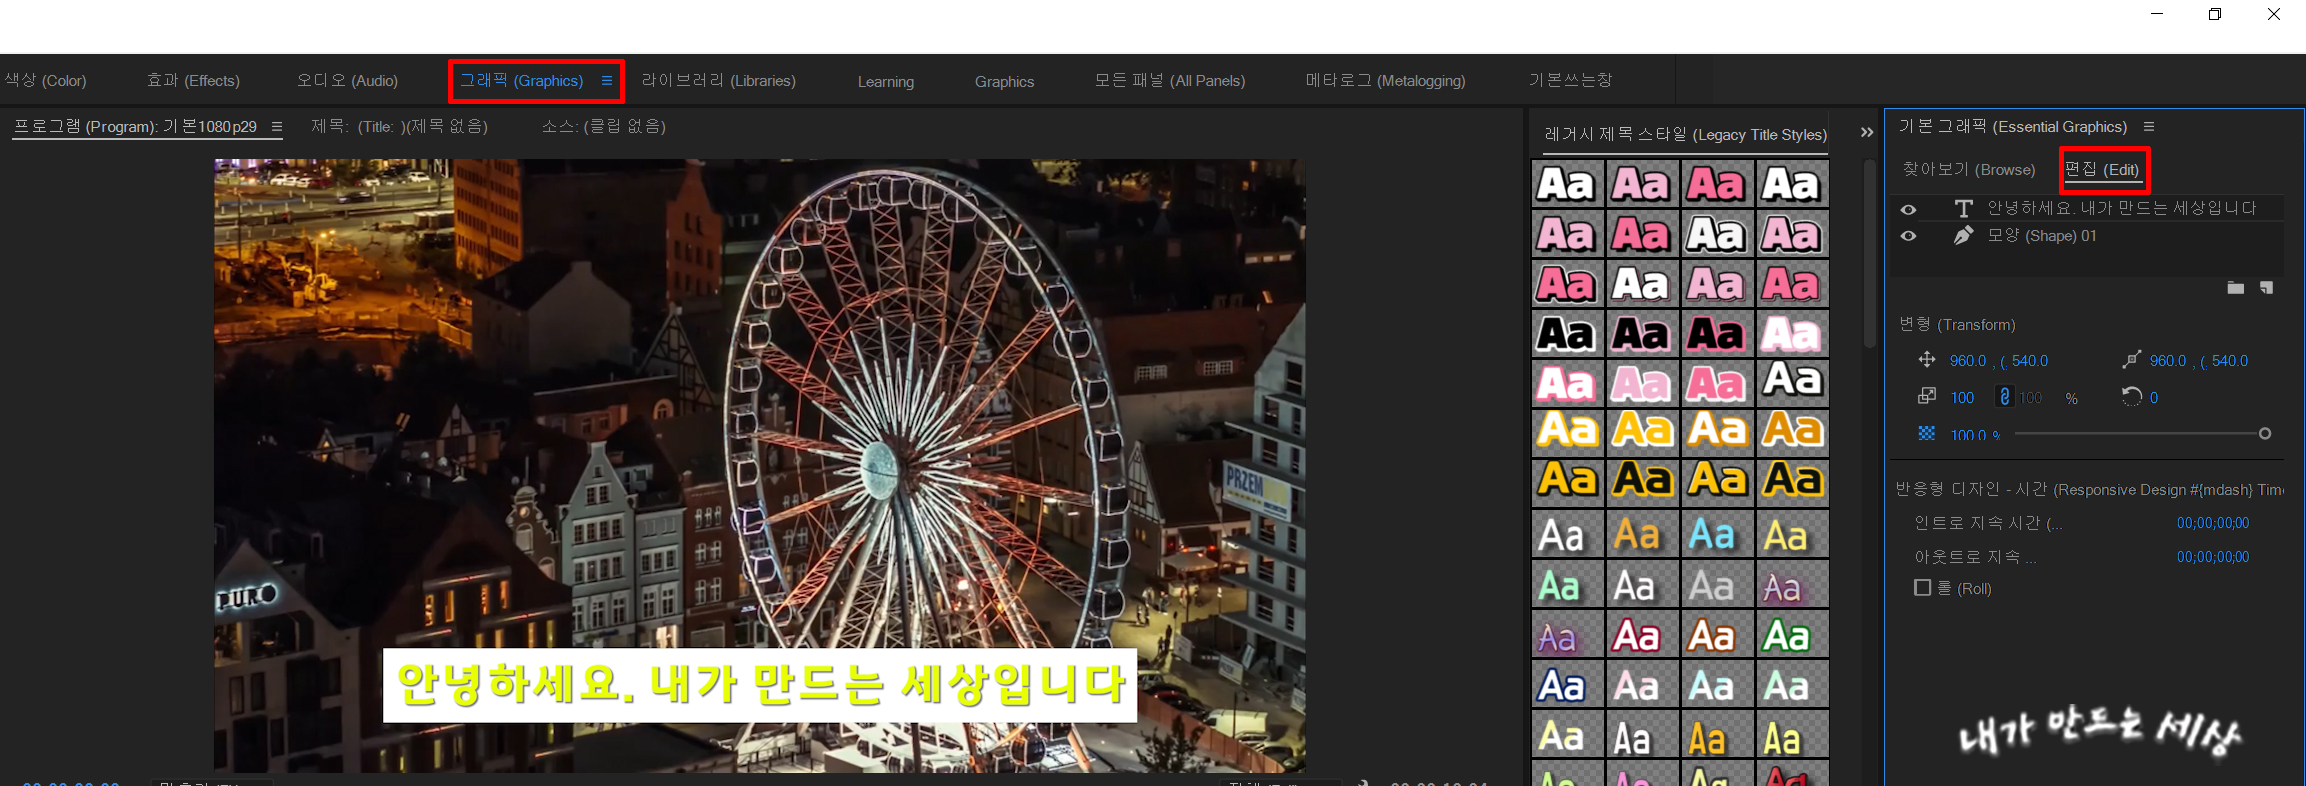Click the New Layer icon in Essential Graphics
The image size is (2306, 786).
point(2267,288)
